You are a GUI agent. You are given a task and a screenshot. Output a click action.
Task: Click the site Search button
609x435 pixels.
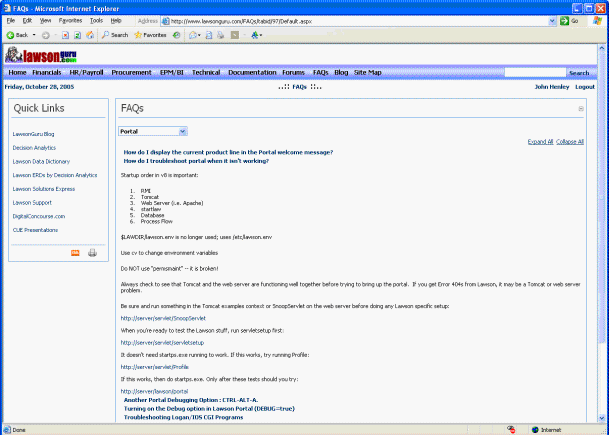click(579, 73)
